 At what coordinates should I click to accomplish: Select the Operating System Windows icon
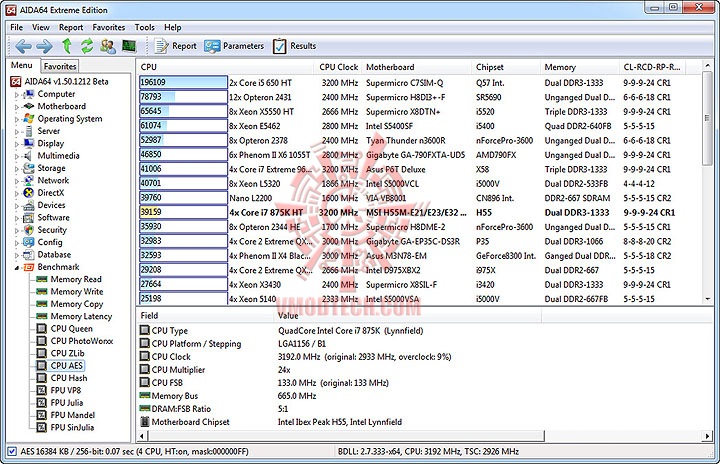point(29,119)
